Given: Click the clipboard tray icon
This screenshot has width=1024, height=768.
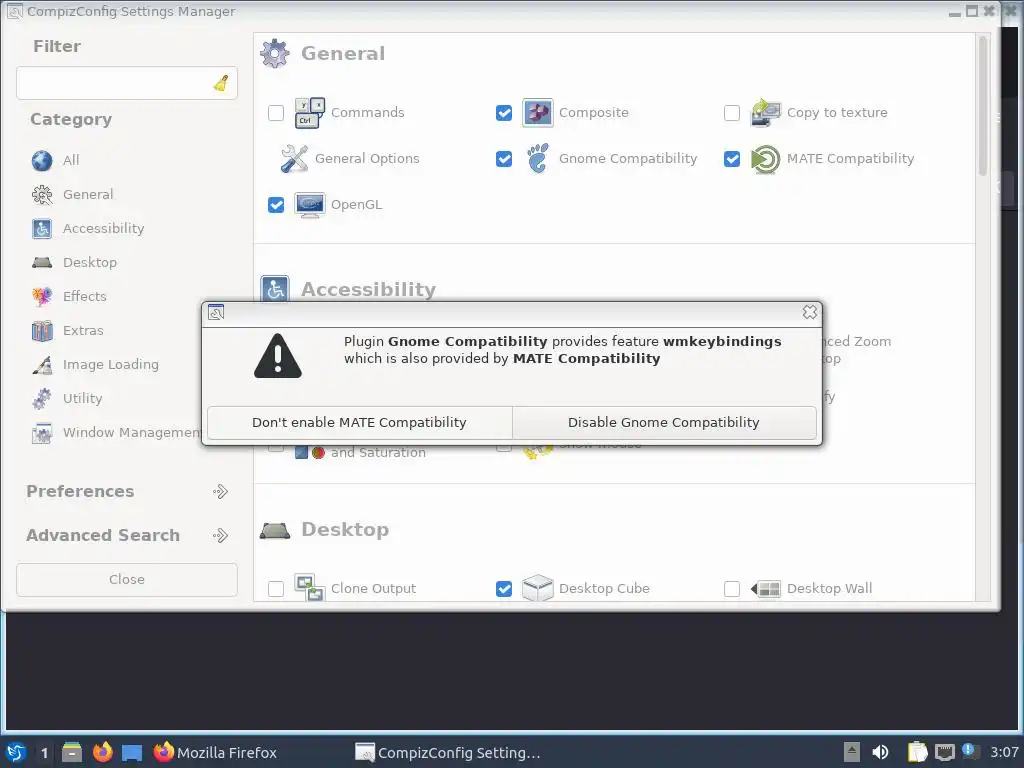Looking at the screenshot, I should tap(917, 752).
